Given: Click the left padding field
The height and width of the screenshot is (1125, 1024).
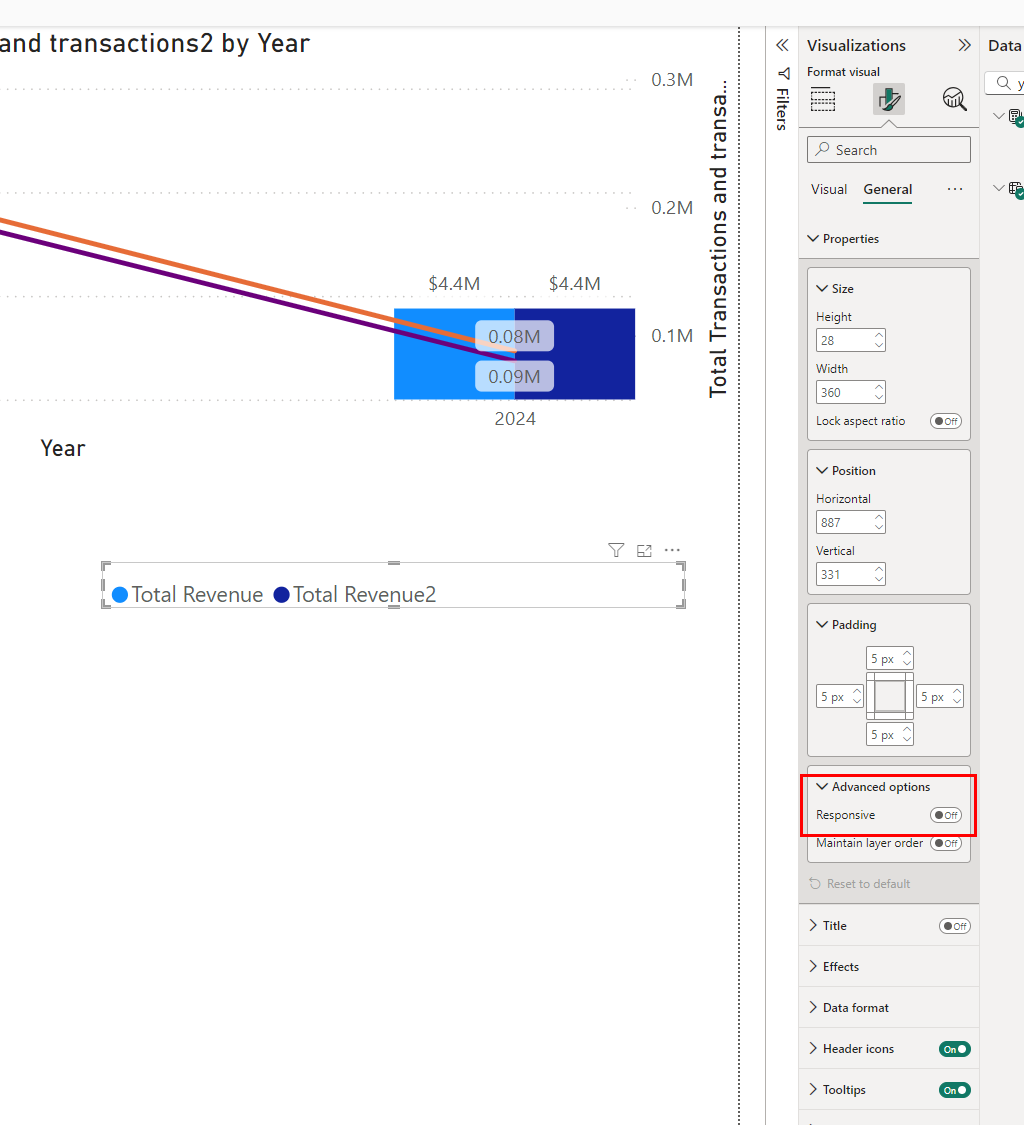Looking at the screenshot, I should click(839, 697).
